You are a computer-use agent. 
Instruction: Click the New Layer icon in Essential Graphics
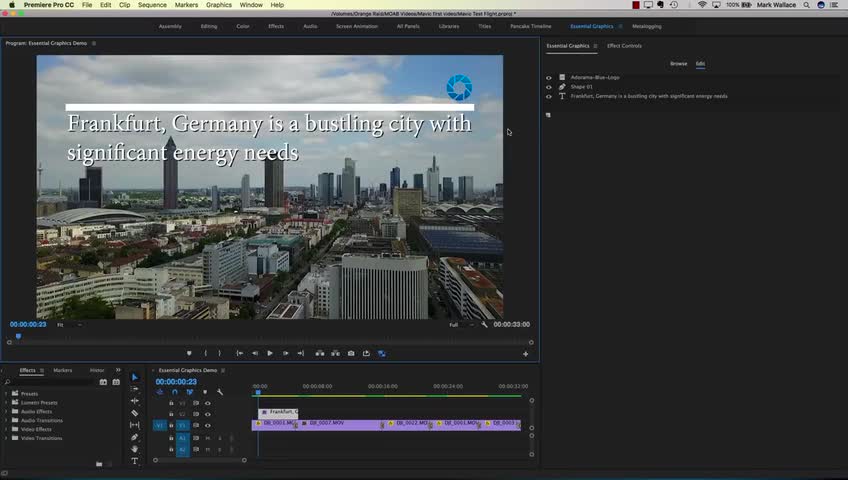click(548, 115)
